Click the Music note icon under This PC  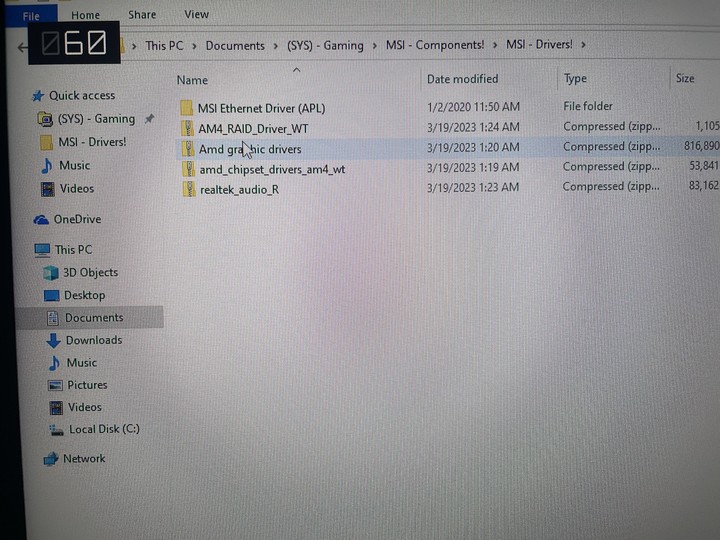tap(54, 363)
